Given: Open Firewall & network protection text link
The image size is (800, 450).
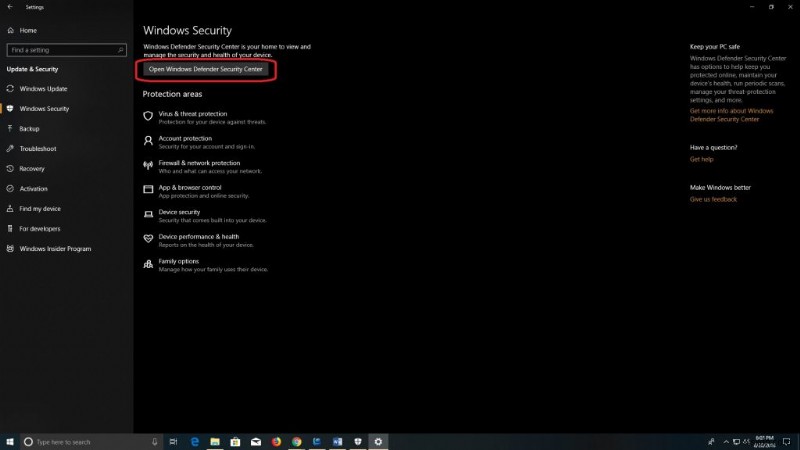Looking at the screenshot, I should [x=199, y=163].
